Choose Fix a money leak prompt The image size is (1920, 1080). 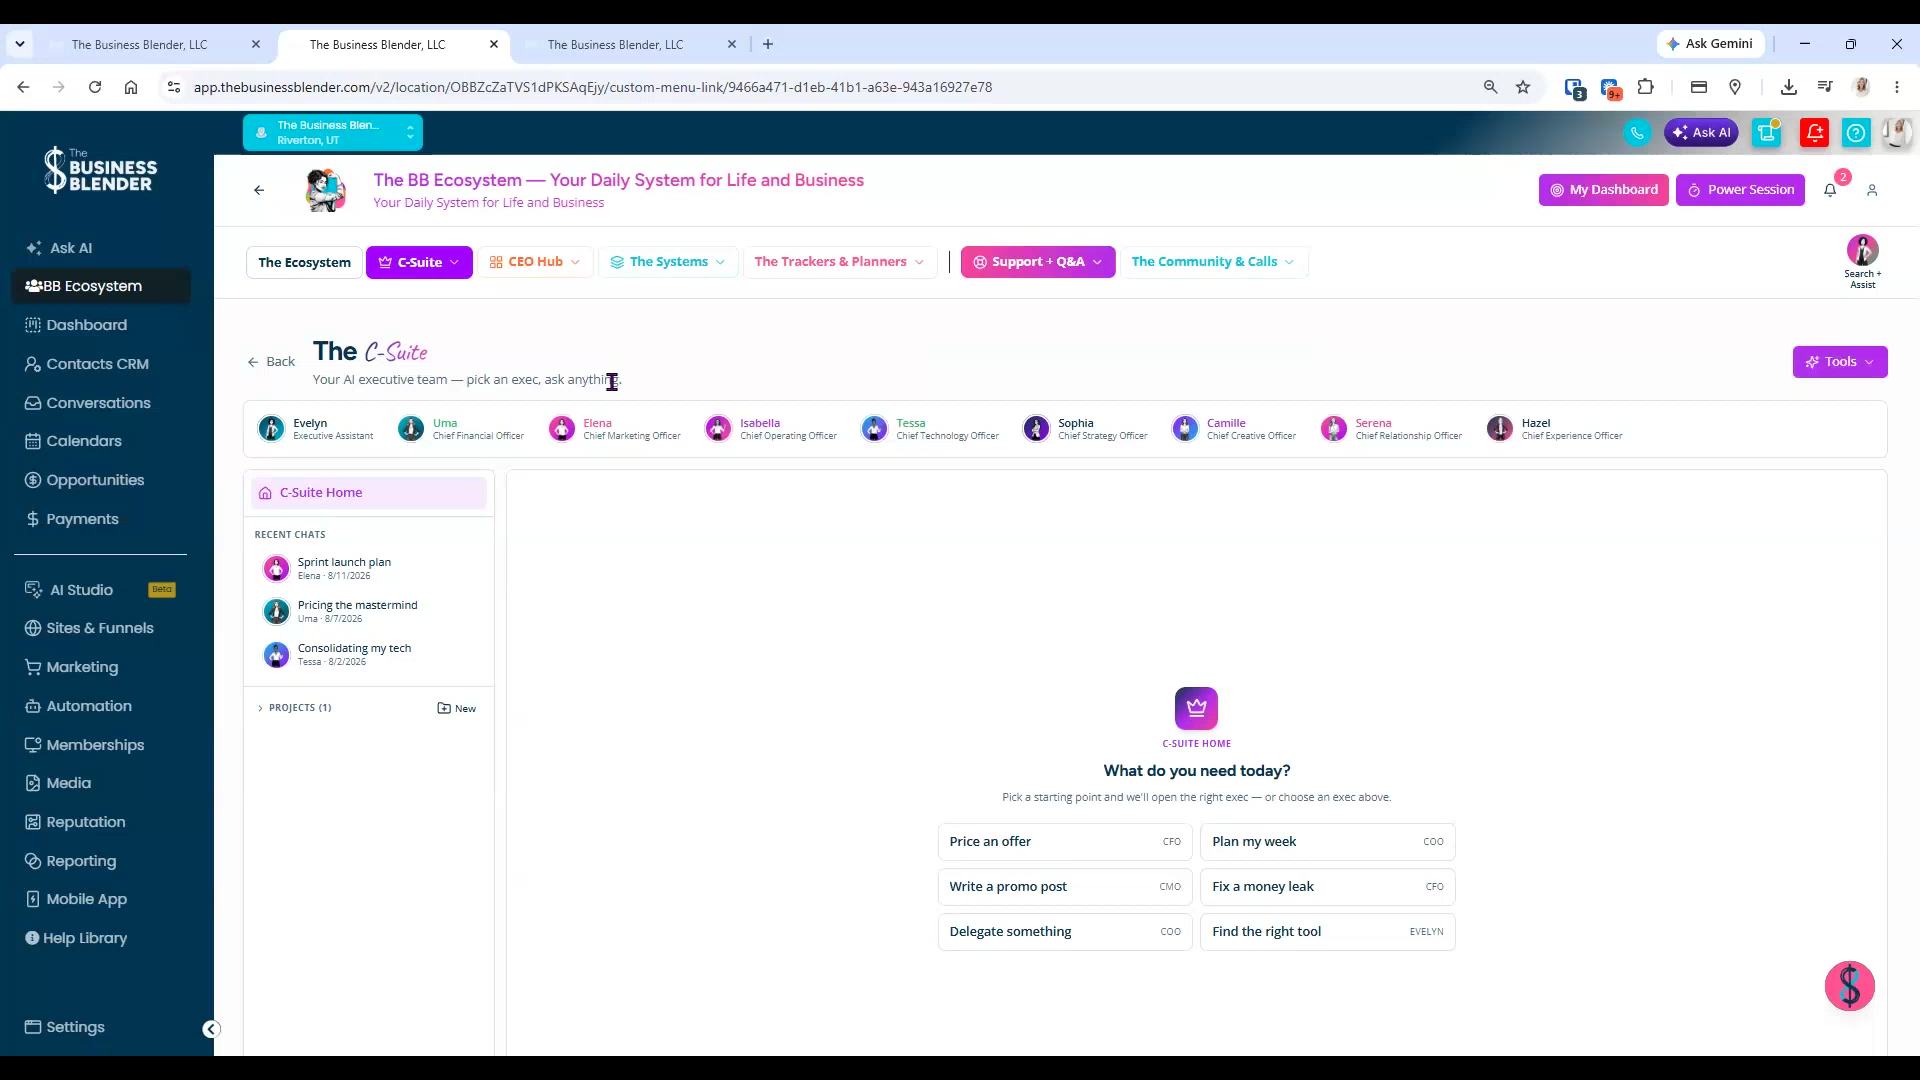[1328, 887]
